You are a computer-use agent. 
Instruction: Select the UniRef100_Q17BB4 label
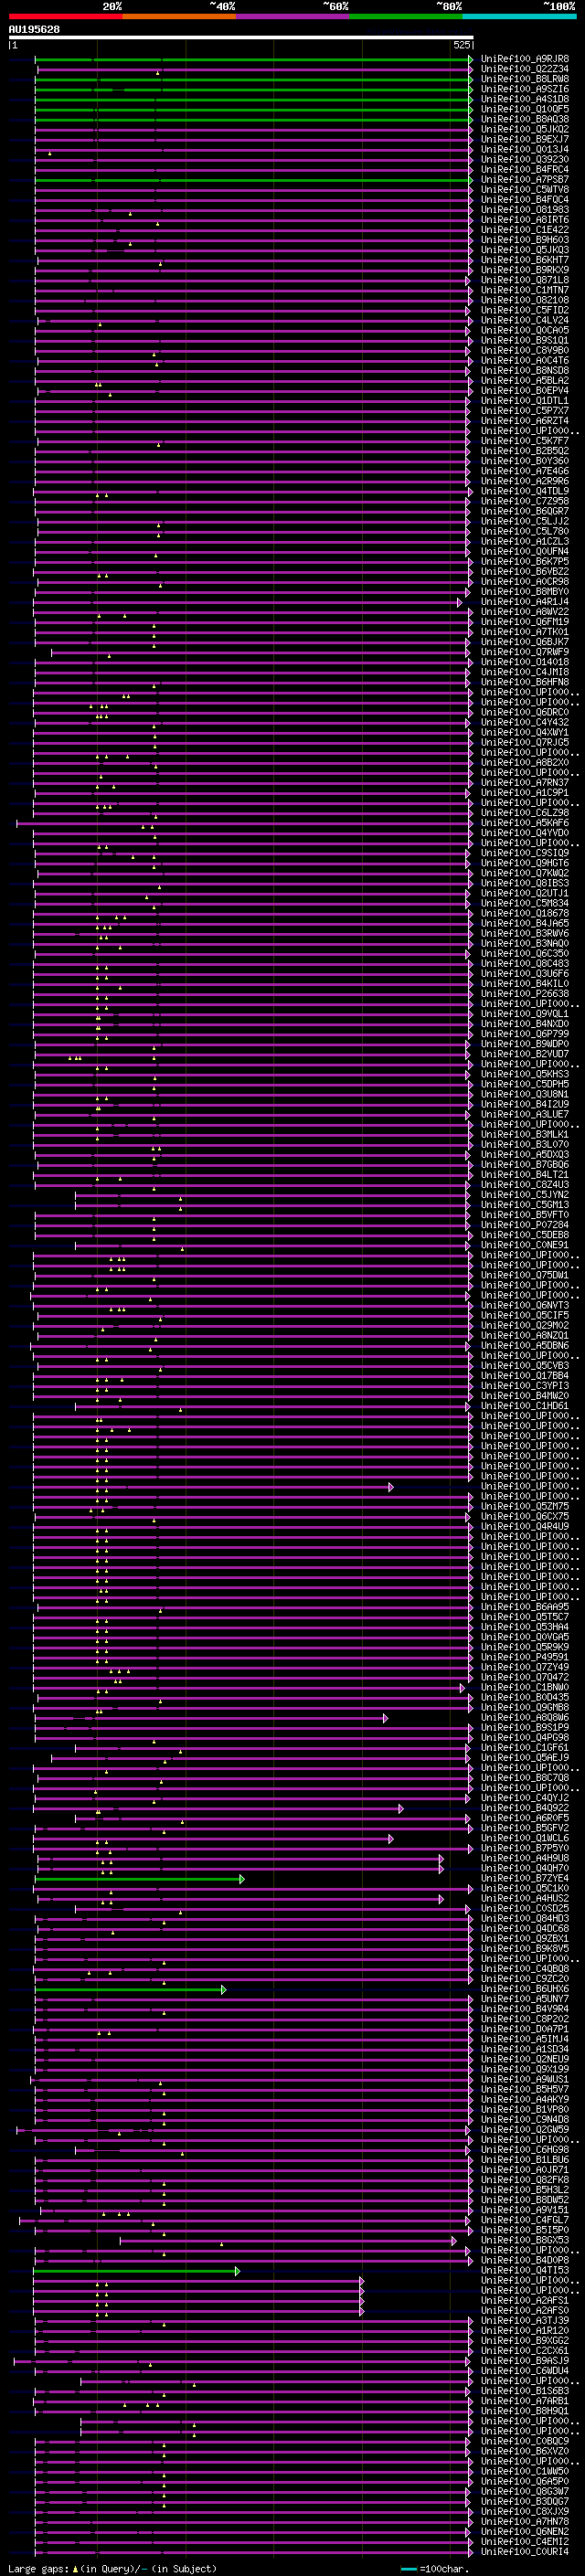coord(525,1376)
